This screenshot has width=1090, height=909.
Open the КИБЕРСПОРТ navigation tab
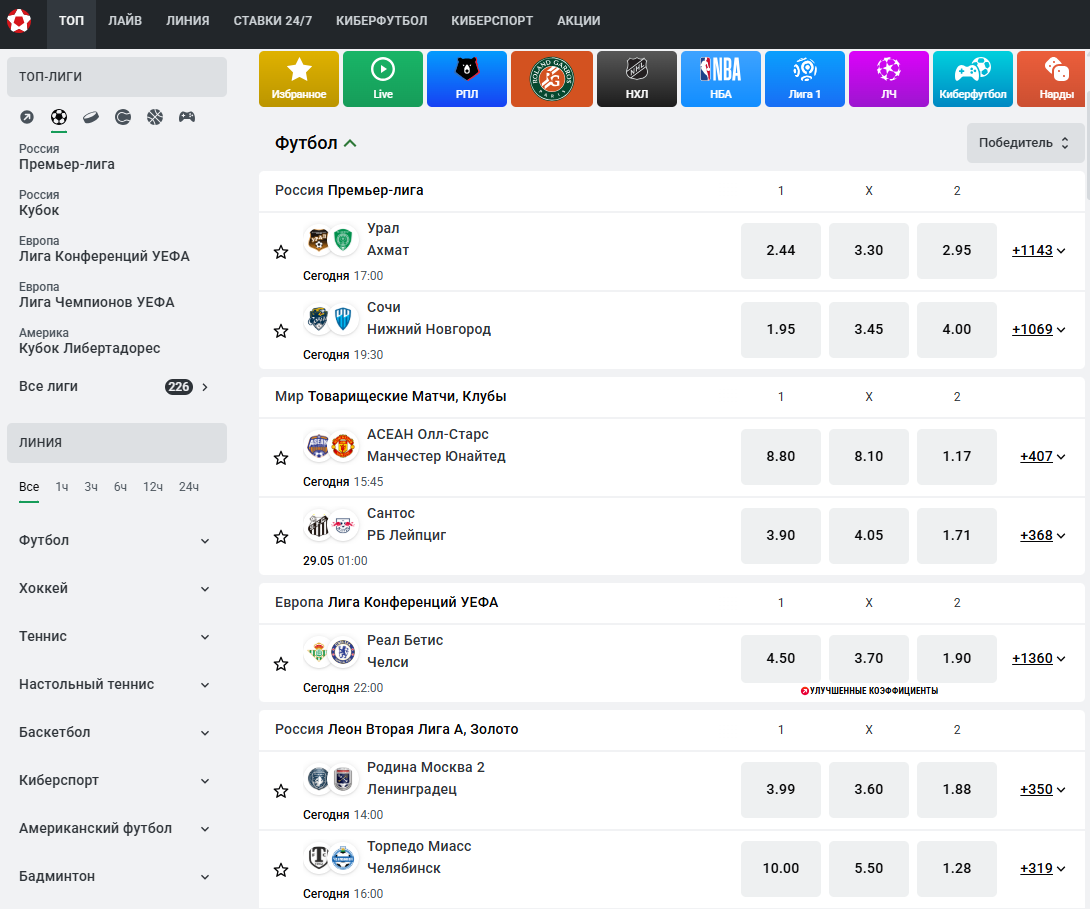tap(492, 21)
